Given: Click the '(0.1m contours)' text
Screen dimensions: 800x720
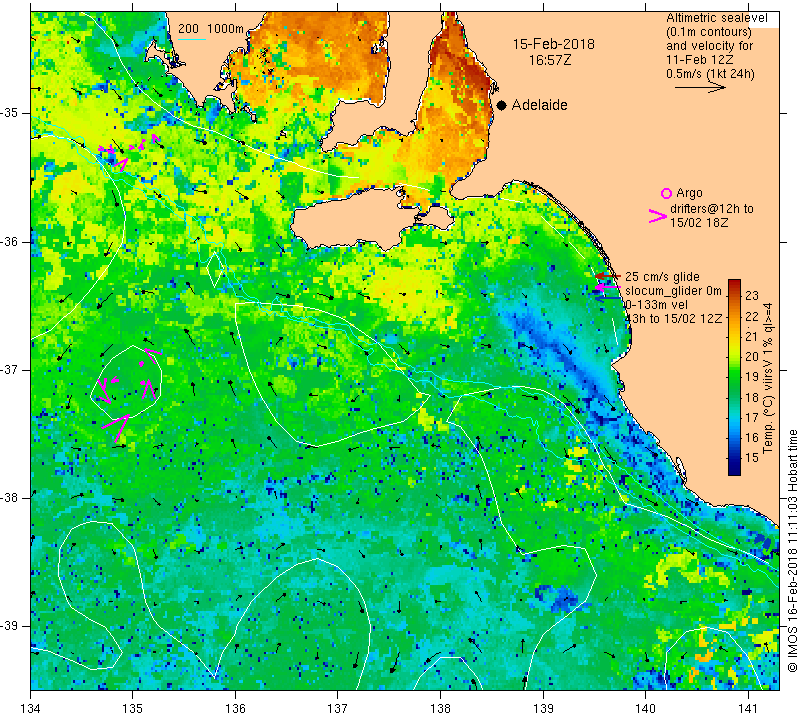Looking at the screenshot, I should click(x=709, y=32).
